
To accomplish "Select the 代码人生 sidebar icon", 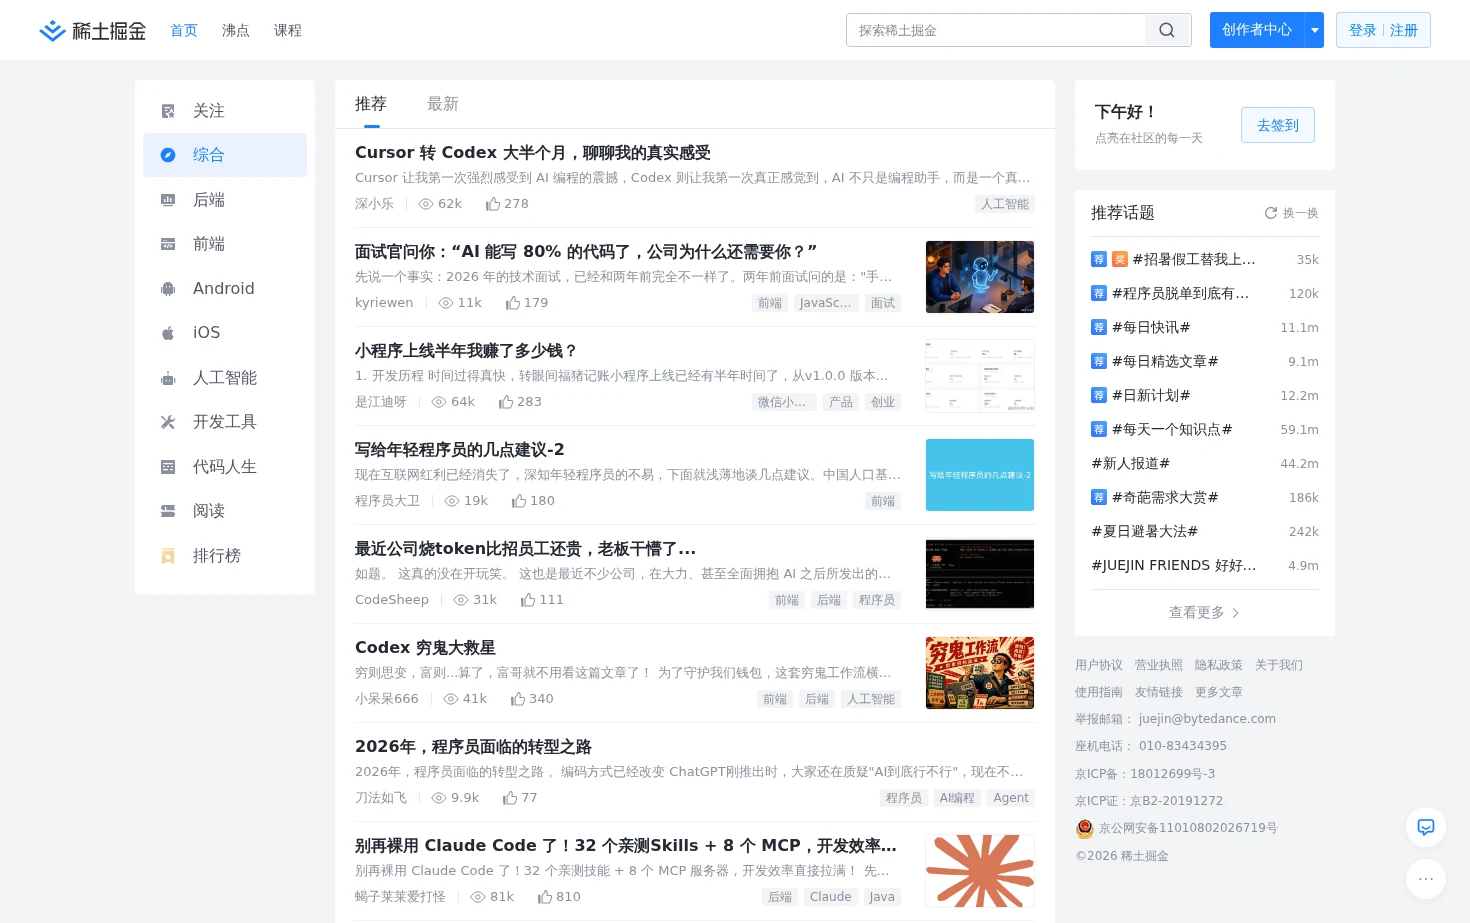I will pyautogui.click(x=168, y=467).
